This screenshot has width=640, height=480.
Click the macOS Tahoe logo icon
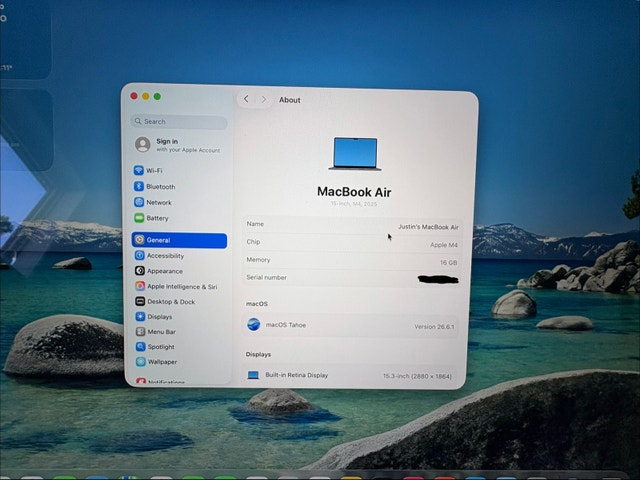click(253, 324)
